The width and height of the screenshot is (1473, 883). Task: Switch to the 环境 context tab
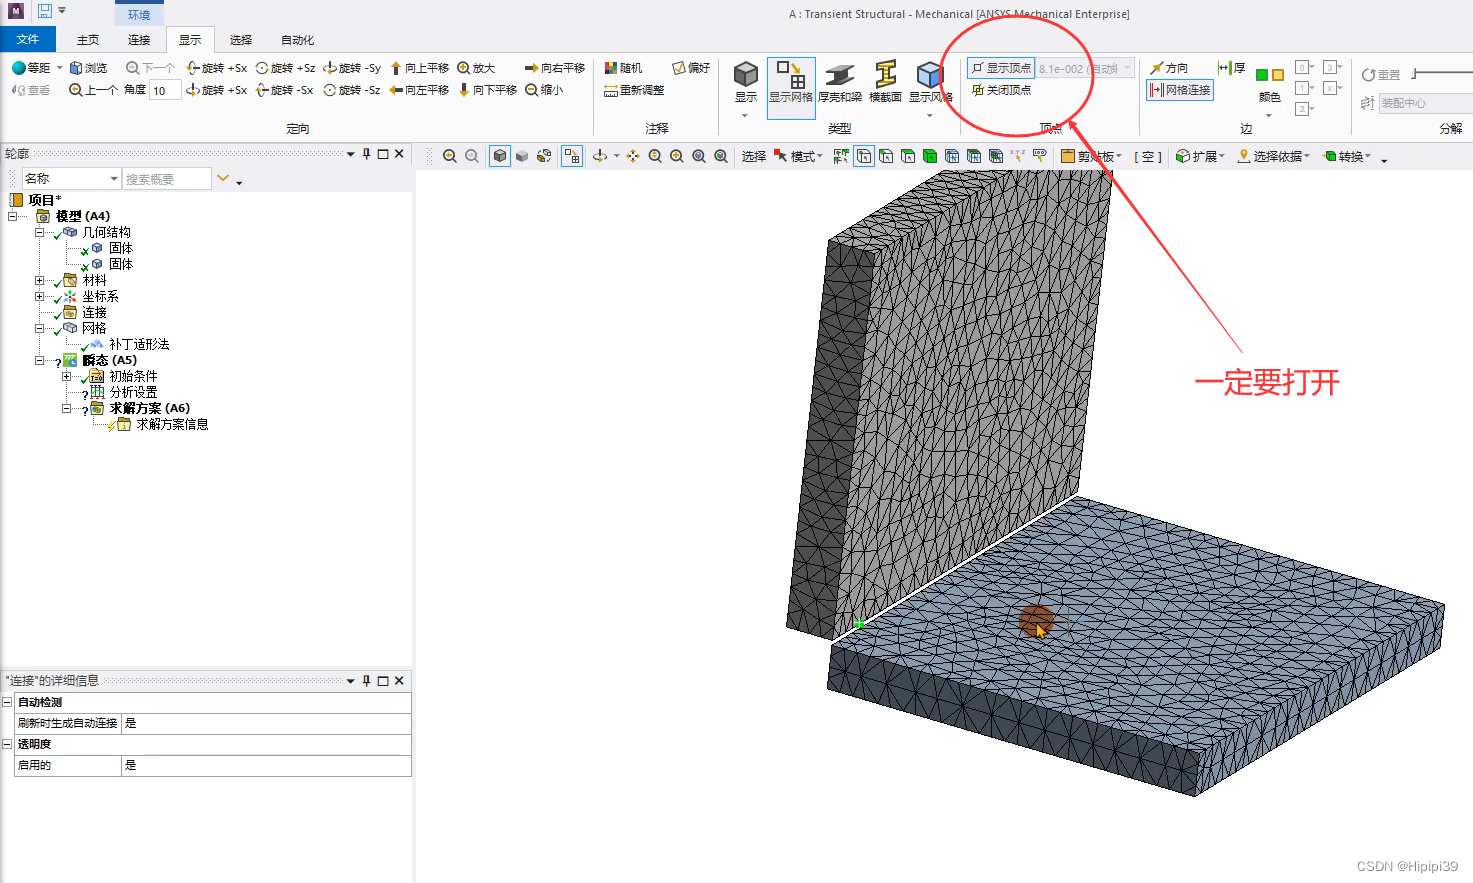pyautogui.click(x=139, y=15)
